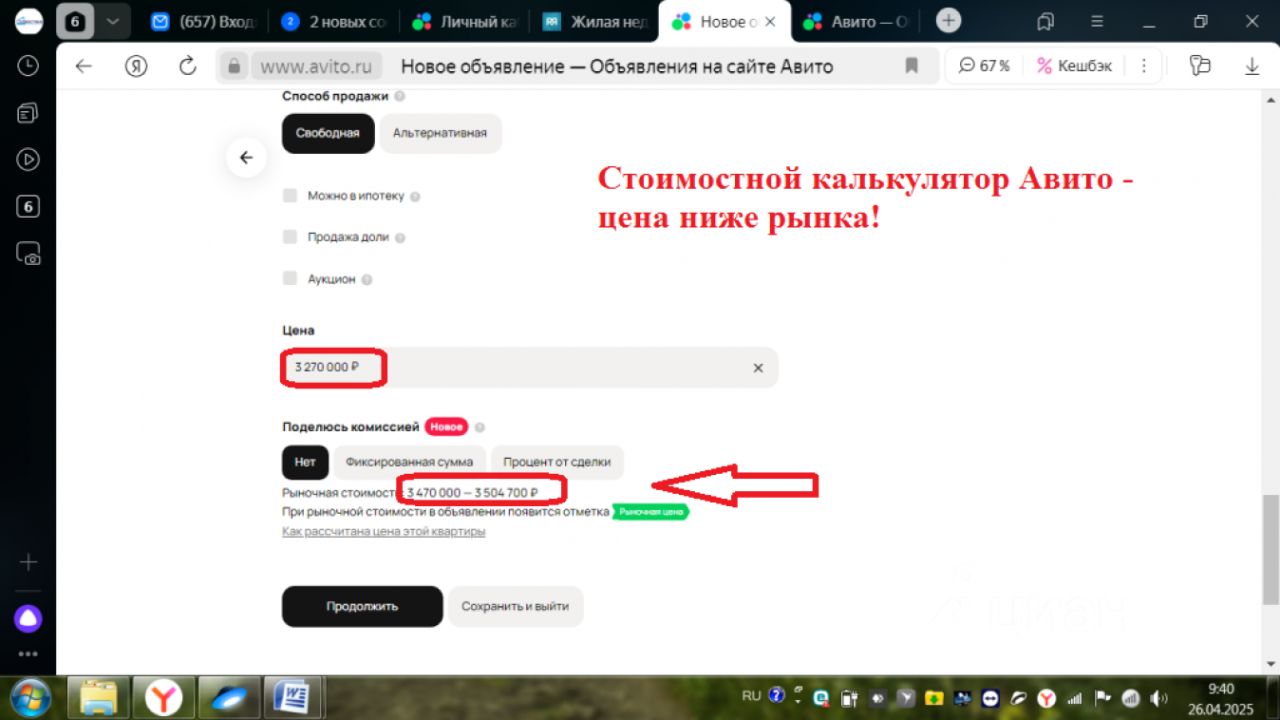Open the video play icon in sidebar
The height and width of the screenshot is (720, 1280).
[28, 159]
